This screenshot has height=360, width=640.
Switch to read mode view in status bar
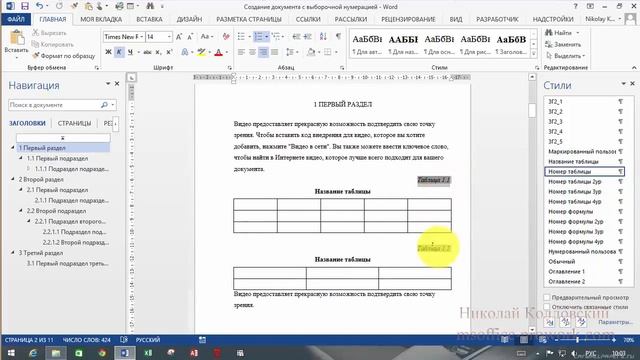pyautogui.click(x=505, y=340)
